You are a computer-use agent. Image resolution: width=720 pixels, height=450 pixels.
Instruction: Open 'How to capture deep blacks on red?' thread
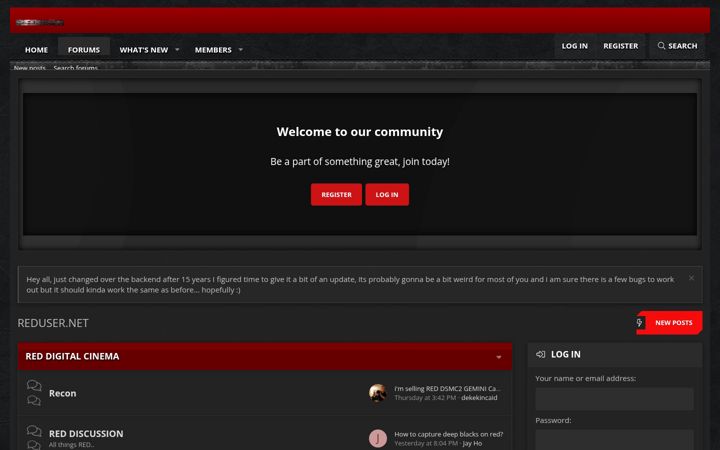(449, 434)
